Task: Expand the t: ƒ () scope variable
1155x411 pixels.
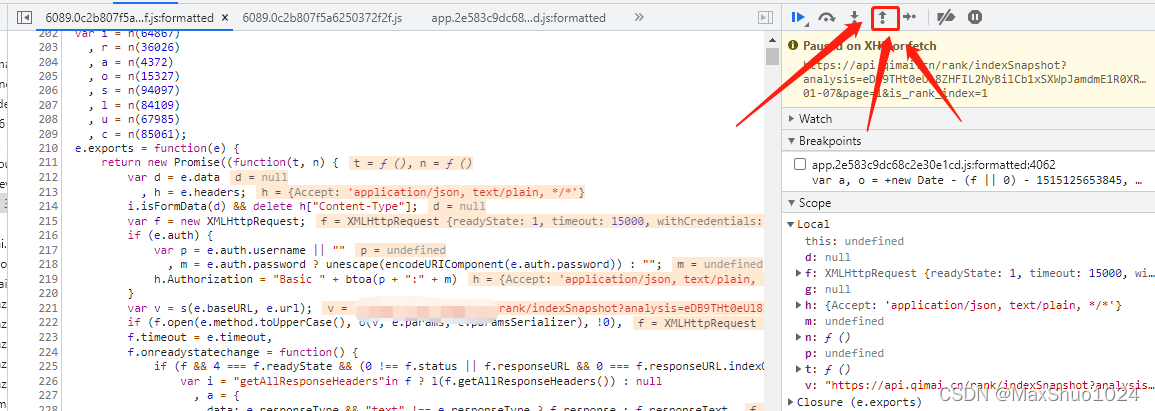Action: coord(799,370)
